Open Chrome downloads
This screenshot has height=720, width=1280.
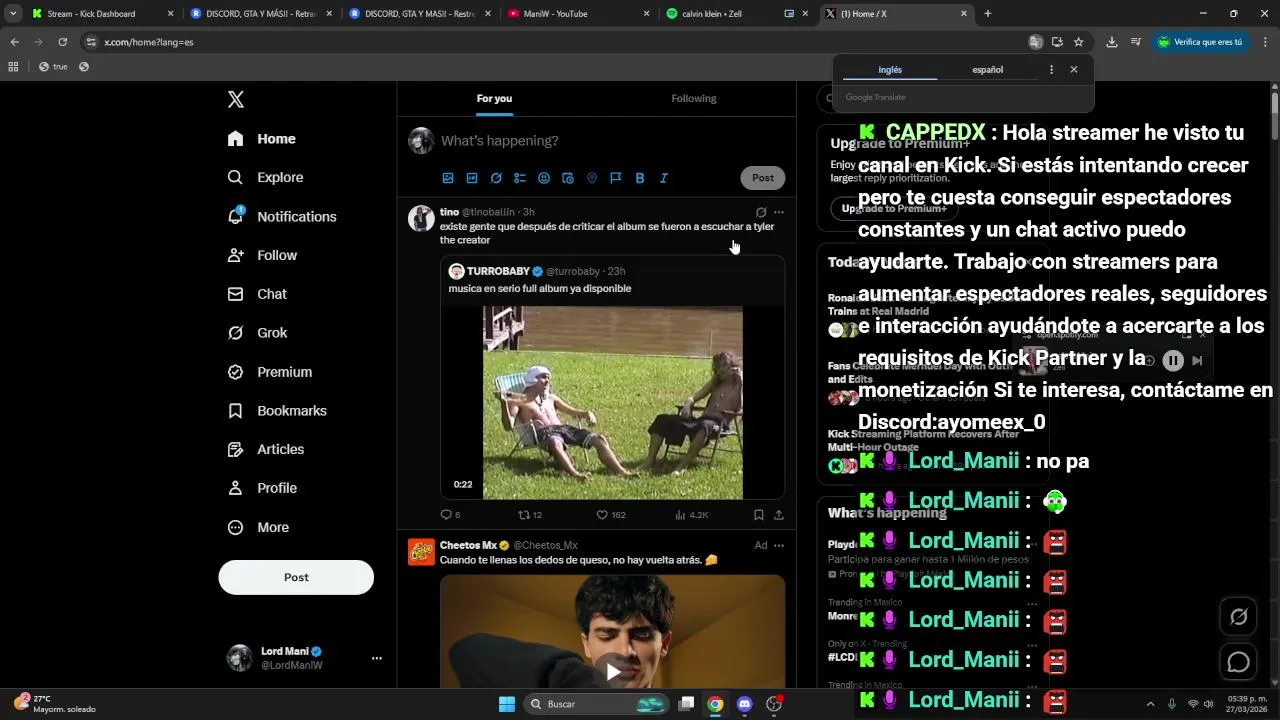pos(1112,42)
